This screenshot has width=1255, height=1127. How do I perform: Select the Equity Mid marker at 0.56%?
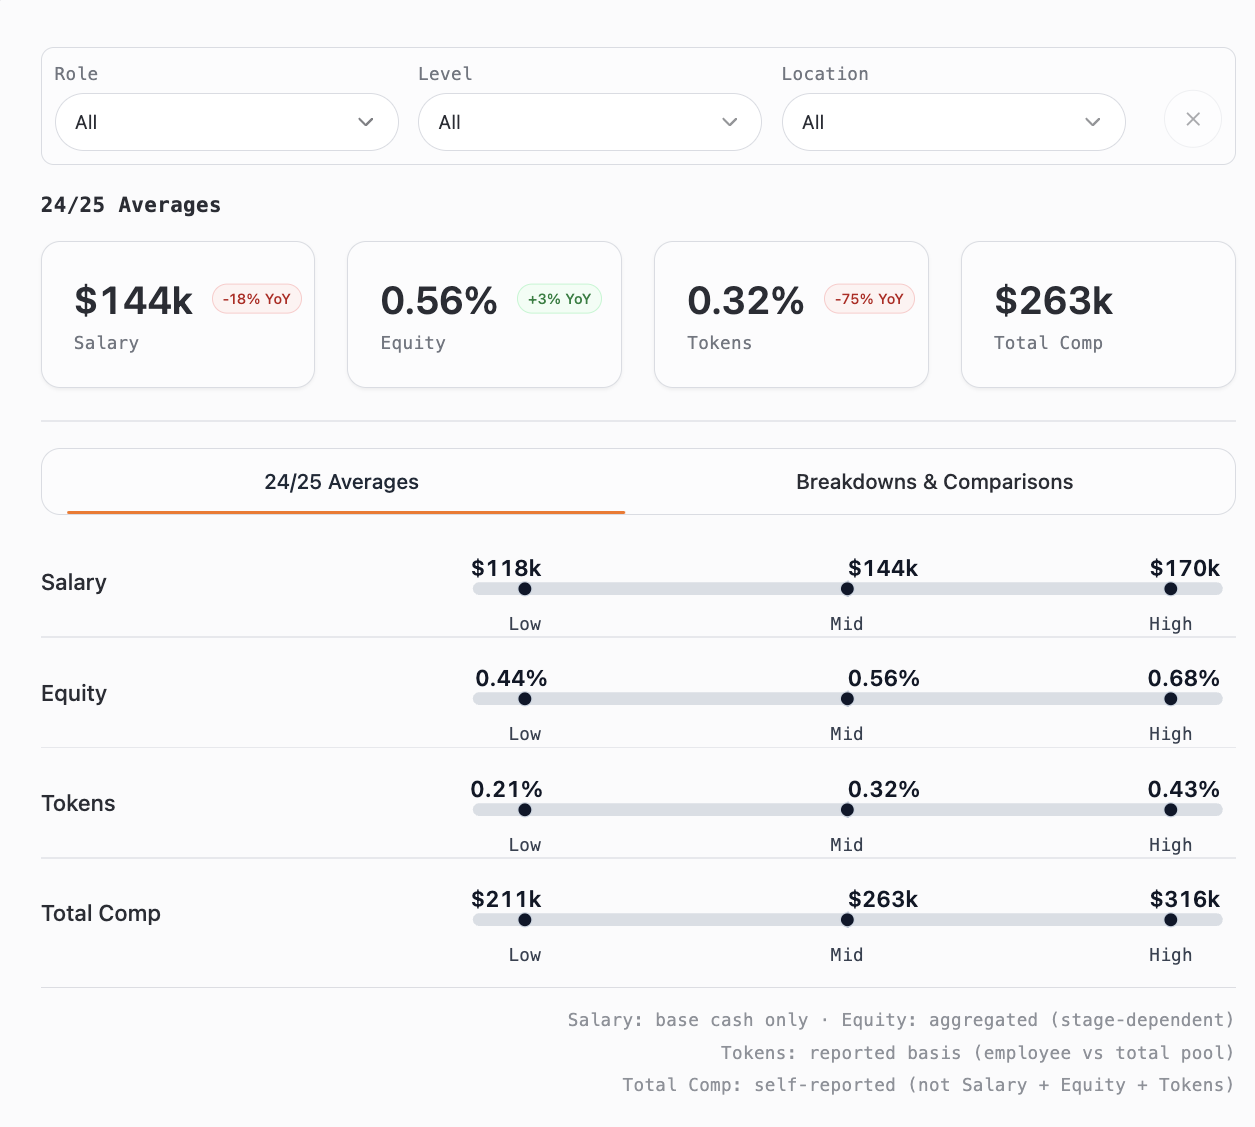[847, 699]
